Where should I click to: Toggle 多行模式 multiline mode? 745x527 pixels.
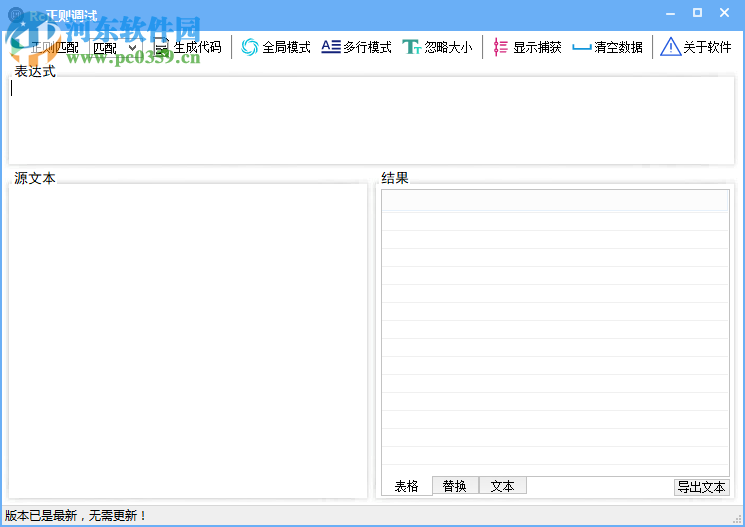pos(356,47)
